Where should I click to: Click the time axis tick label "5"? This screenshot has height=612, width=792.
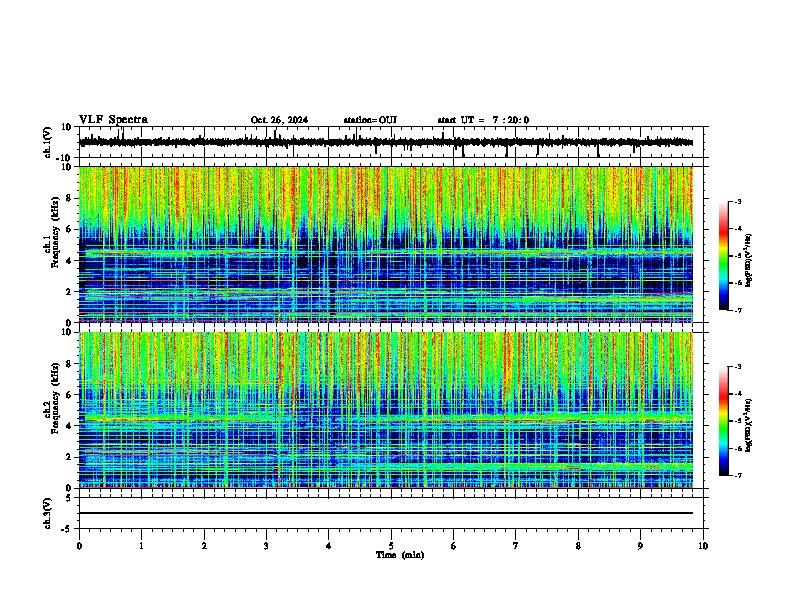391,546
